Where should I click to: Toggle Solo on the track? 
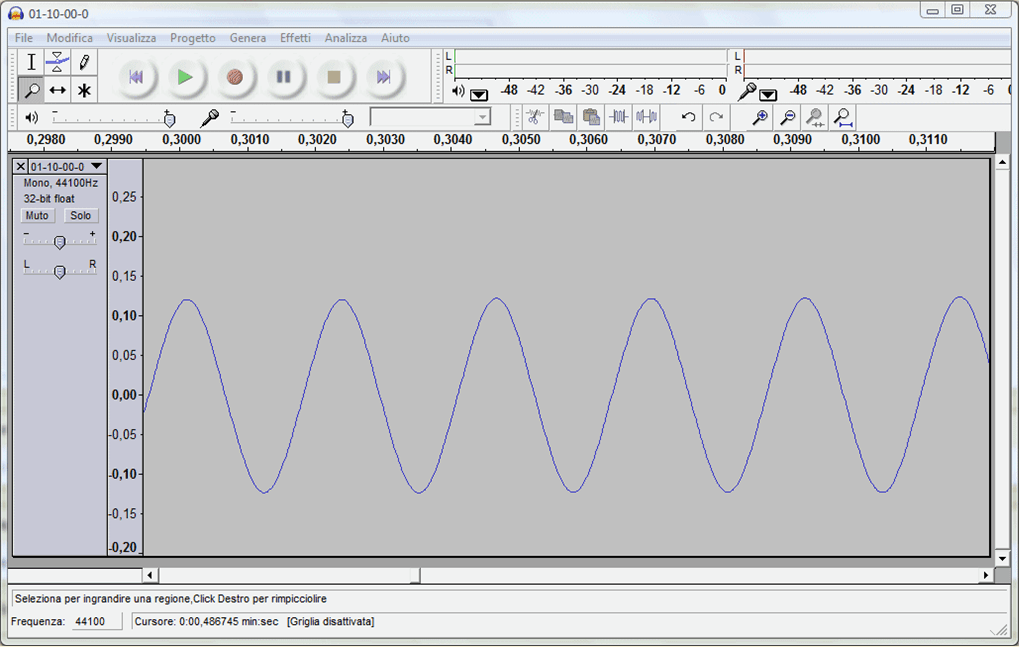[x=81, y=216]
